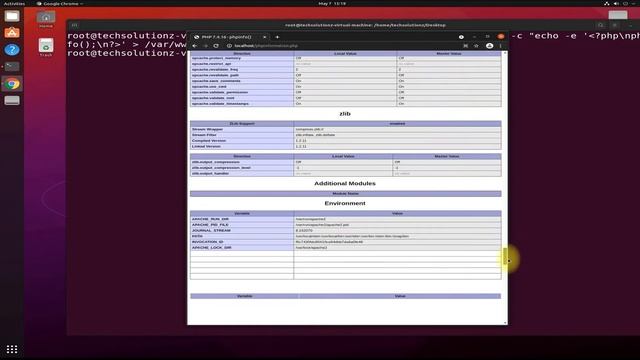Click the APACHE_LOCK_DIR variable cell
Image resolution: width=640 pixels, height=360 pixels.
242,248
